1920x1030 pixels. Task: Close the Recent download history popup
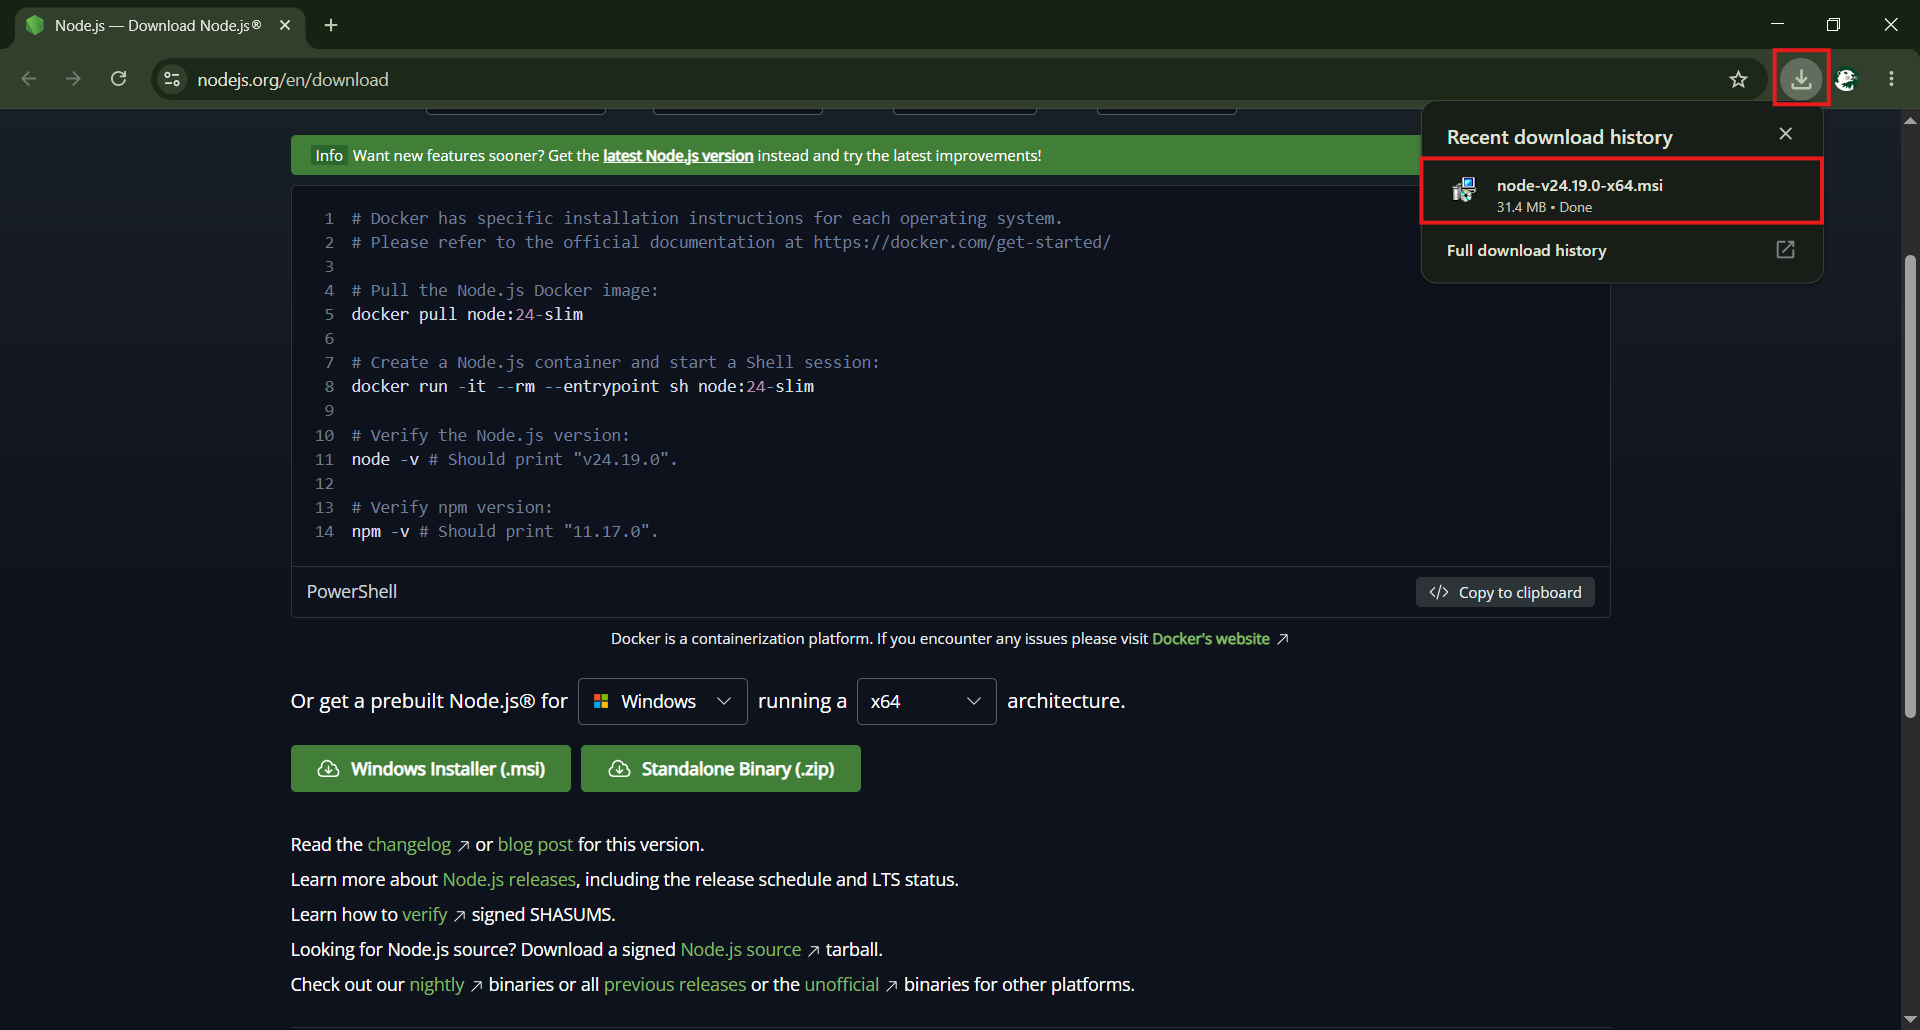click(x=1785, y=134)
